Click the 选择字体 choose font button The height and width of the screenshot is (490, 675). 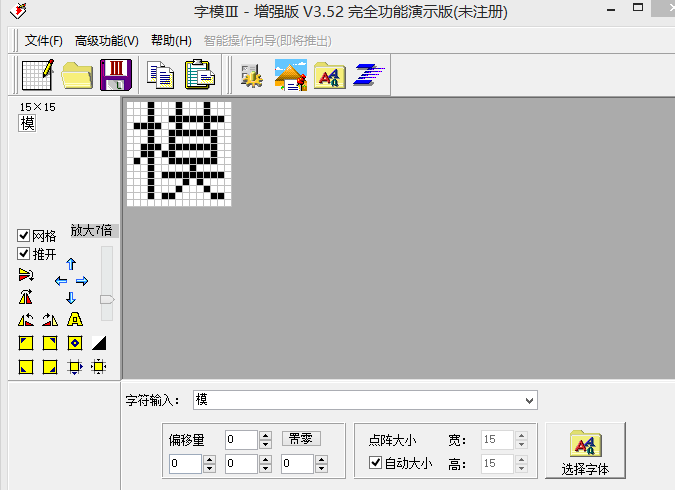click(x=585, y=451)
